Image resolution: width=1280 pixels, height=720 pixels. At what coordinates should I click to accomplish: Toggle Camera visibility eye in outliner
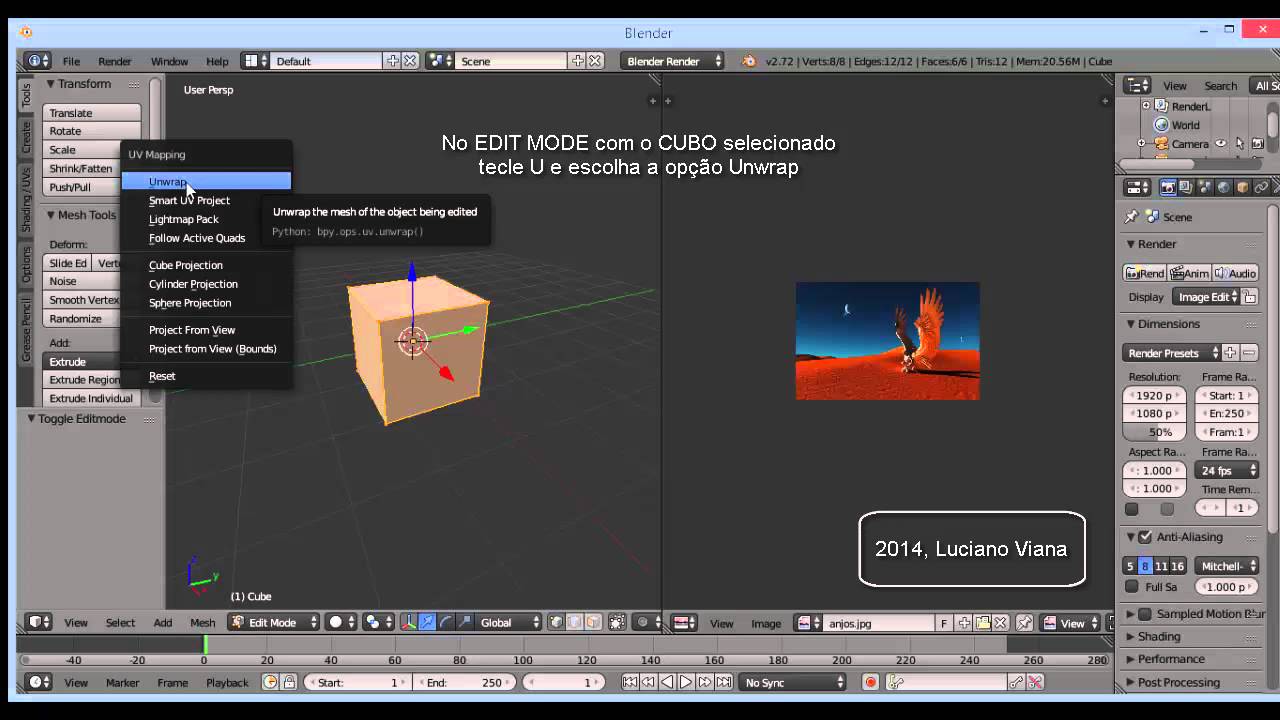1221,144
